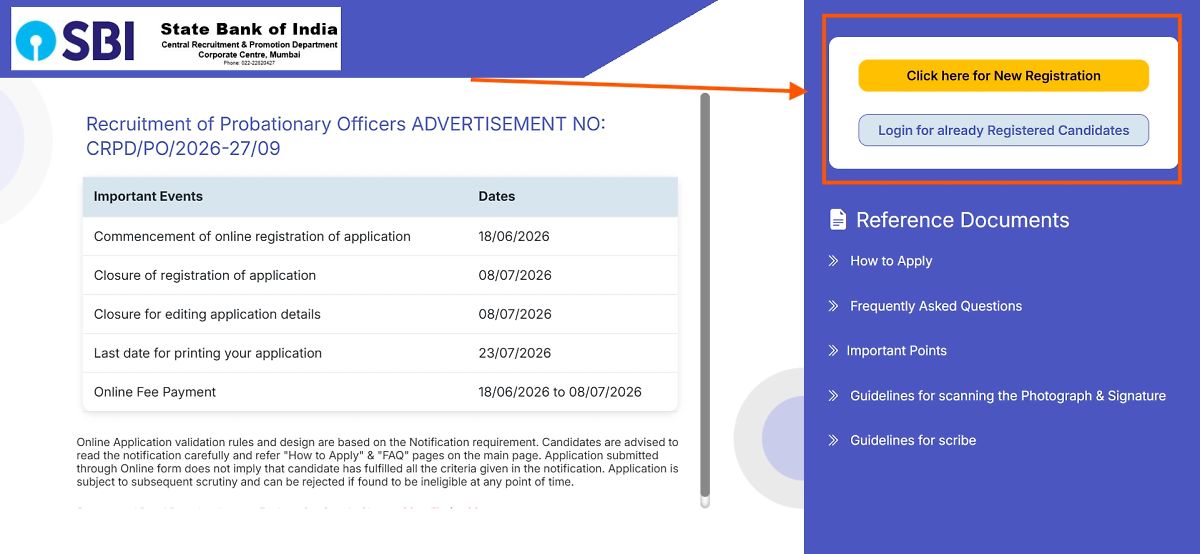
Task: Select Last date for printing your application
Action: [x=208, y=353]
